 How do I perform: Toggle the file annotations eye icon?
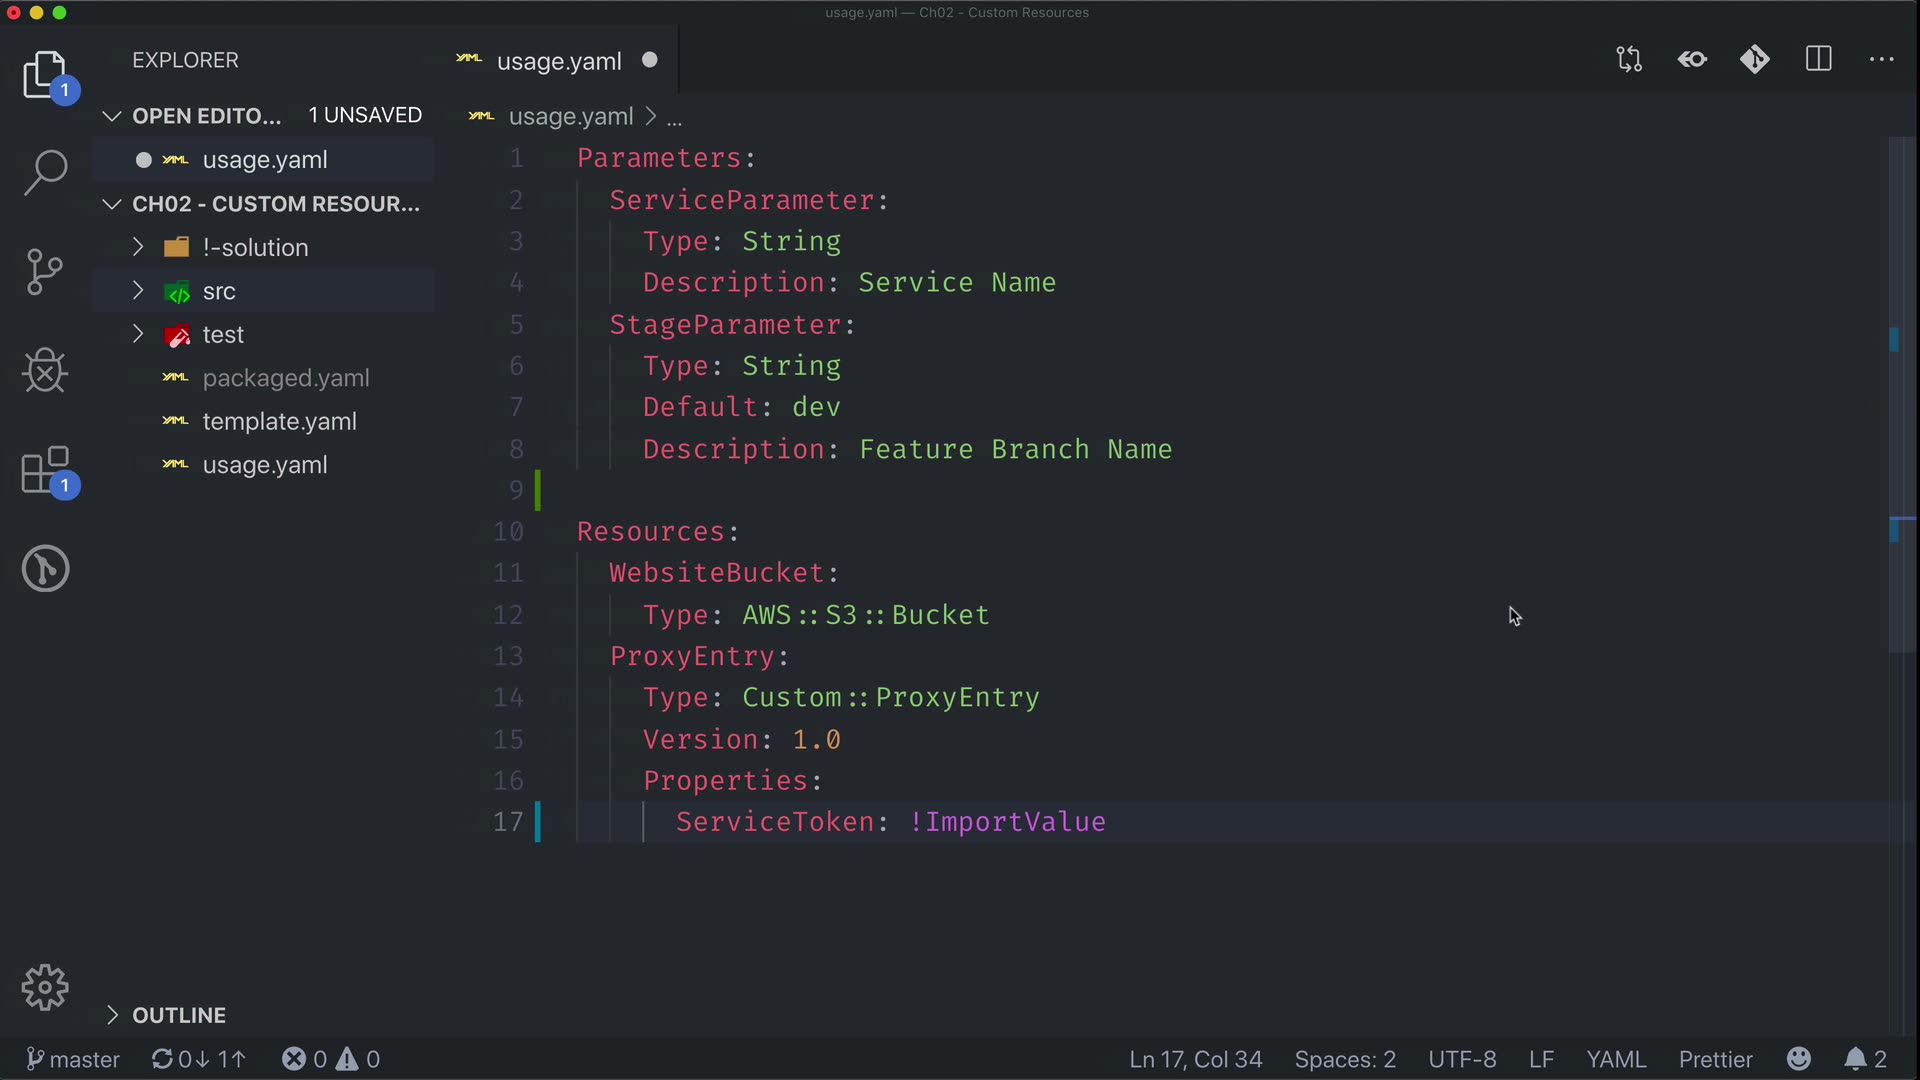point(1692,60)
